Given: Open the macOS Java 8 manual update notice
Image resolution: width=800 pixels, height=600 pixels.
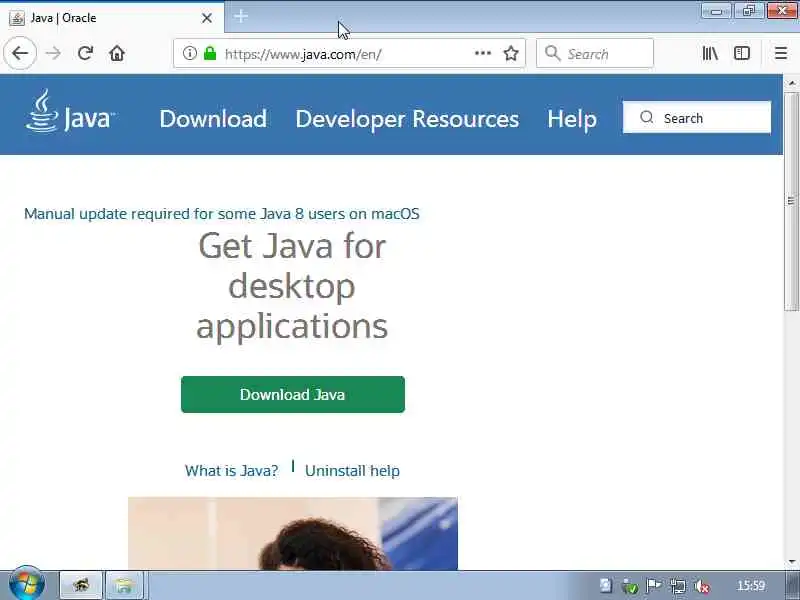Looking at the screenshot, I should 222,213.
